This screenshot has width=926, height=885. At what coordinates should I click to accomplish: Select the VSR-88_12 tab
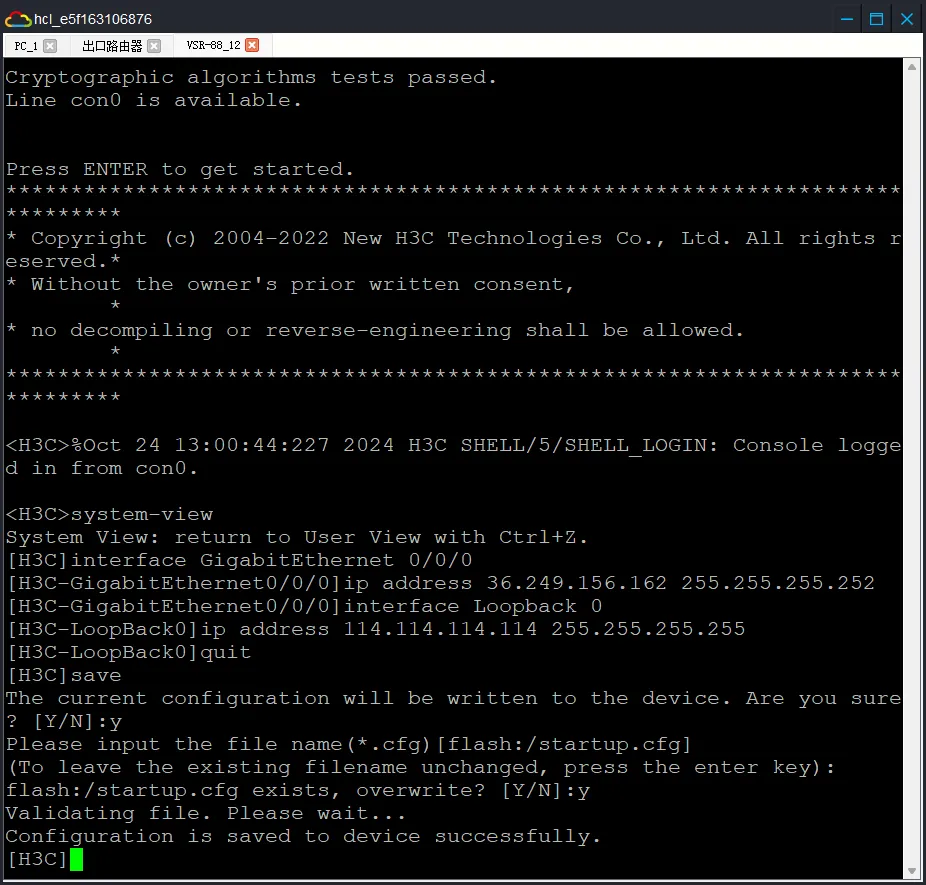tap(213, 45)
